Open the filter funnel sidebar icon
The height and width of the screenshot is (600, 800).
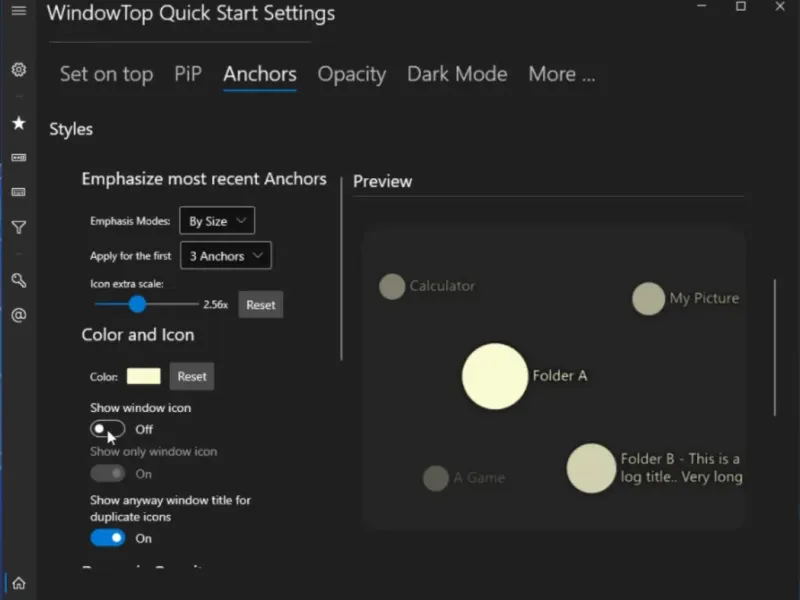click(x=18, y=228)
